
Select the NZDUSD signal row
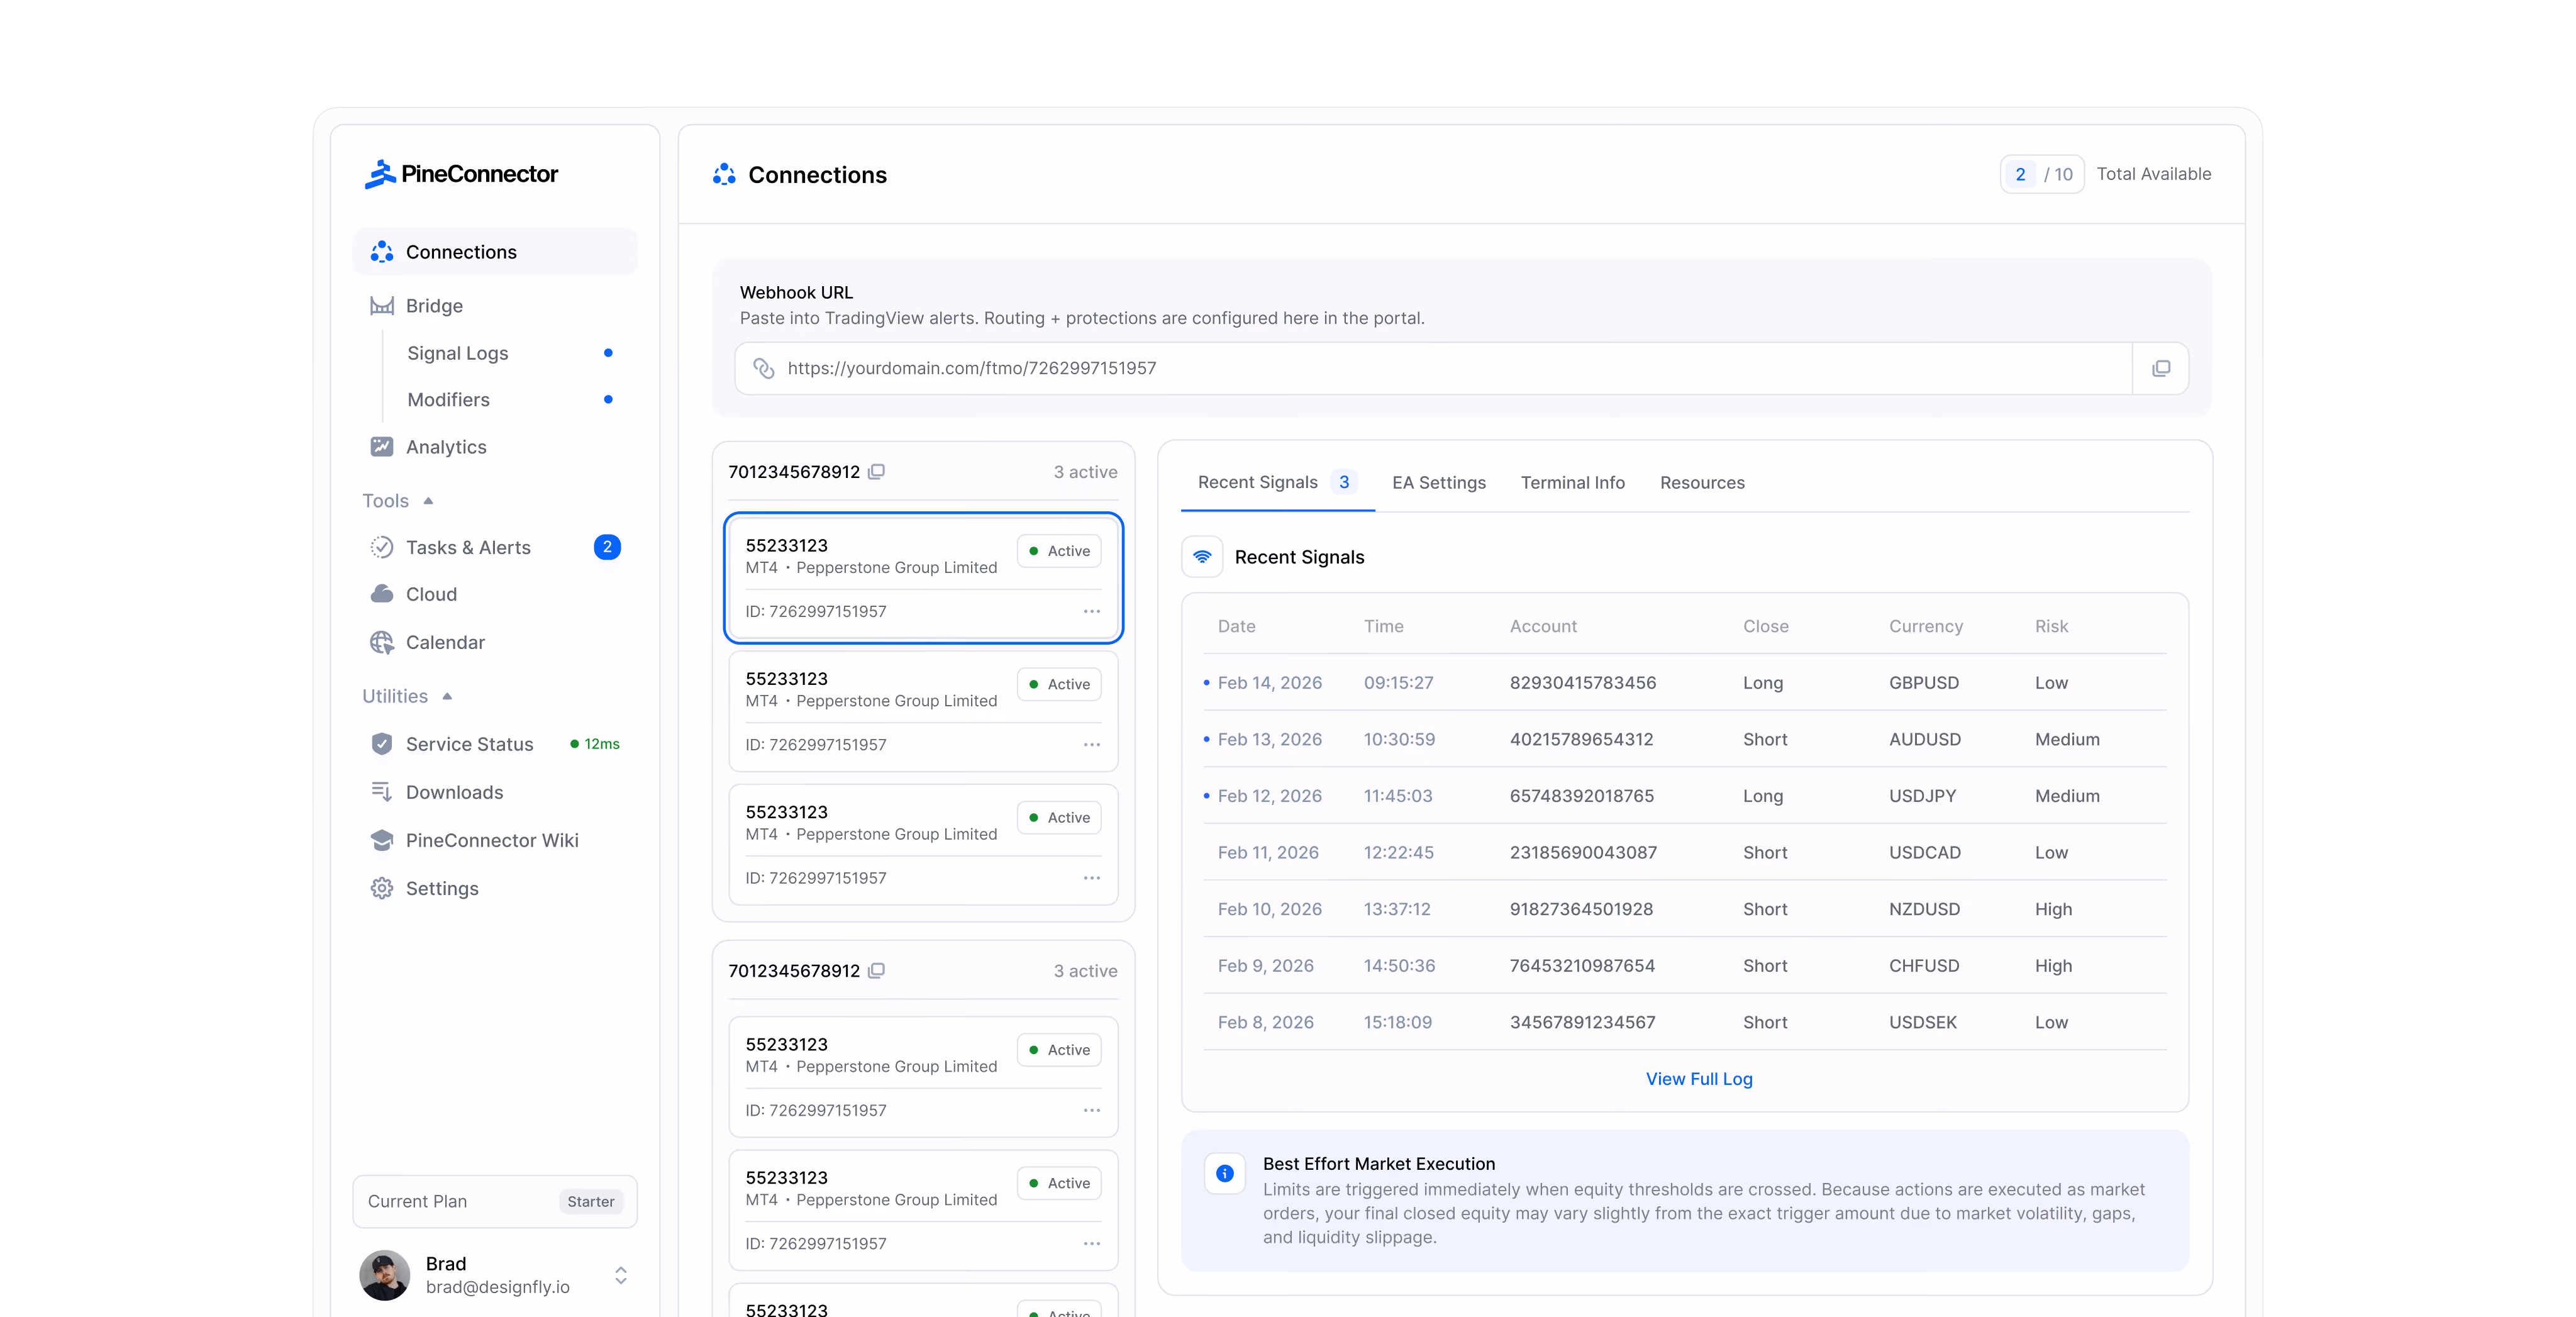tap(1684, 909)
